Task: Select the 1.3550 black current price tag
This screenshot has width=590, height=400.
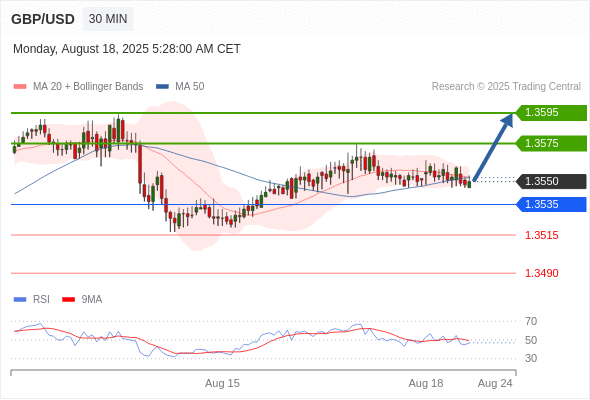Action: (551, 181)
